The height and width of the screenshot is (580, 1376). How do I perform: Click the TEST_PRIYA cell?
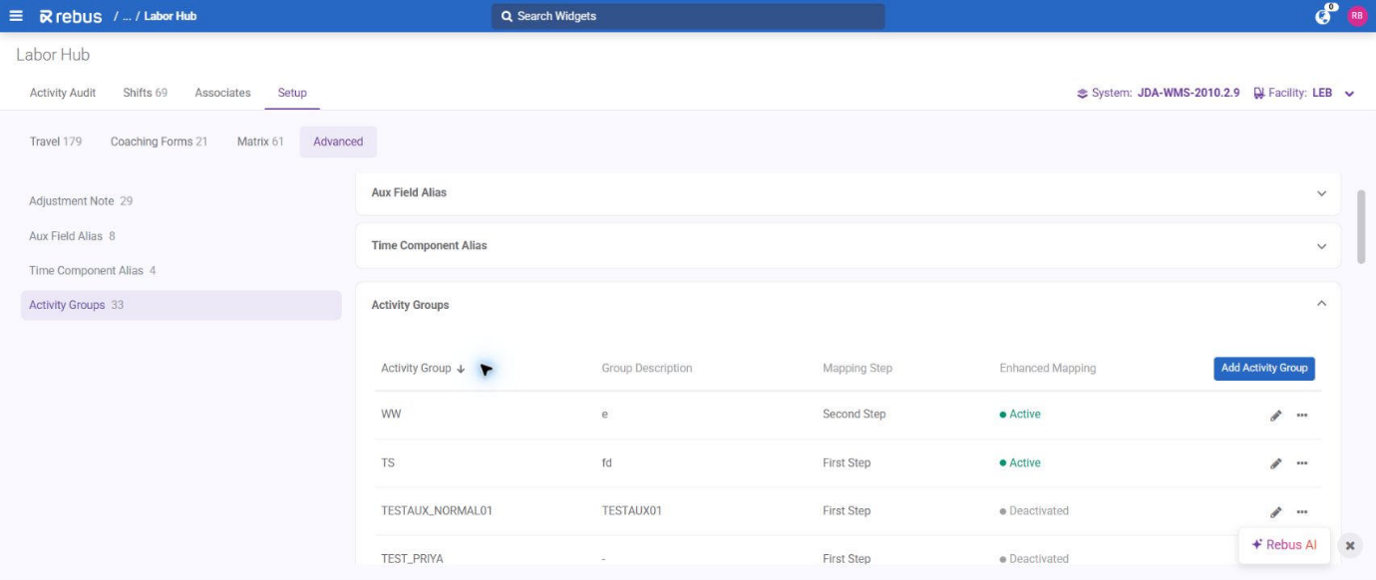click(x=412, y=559)
